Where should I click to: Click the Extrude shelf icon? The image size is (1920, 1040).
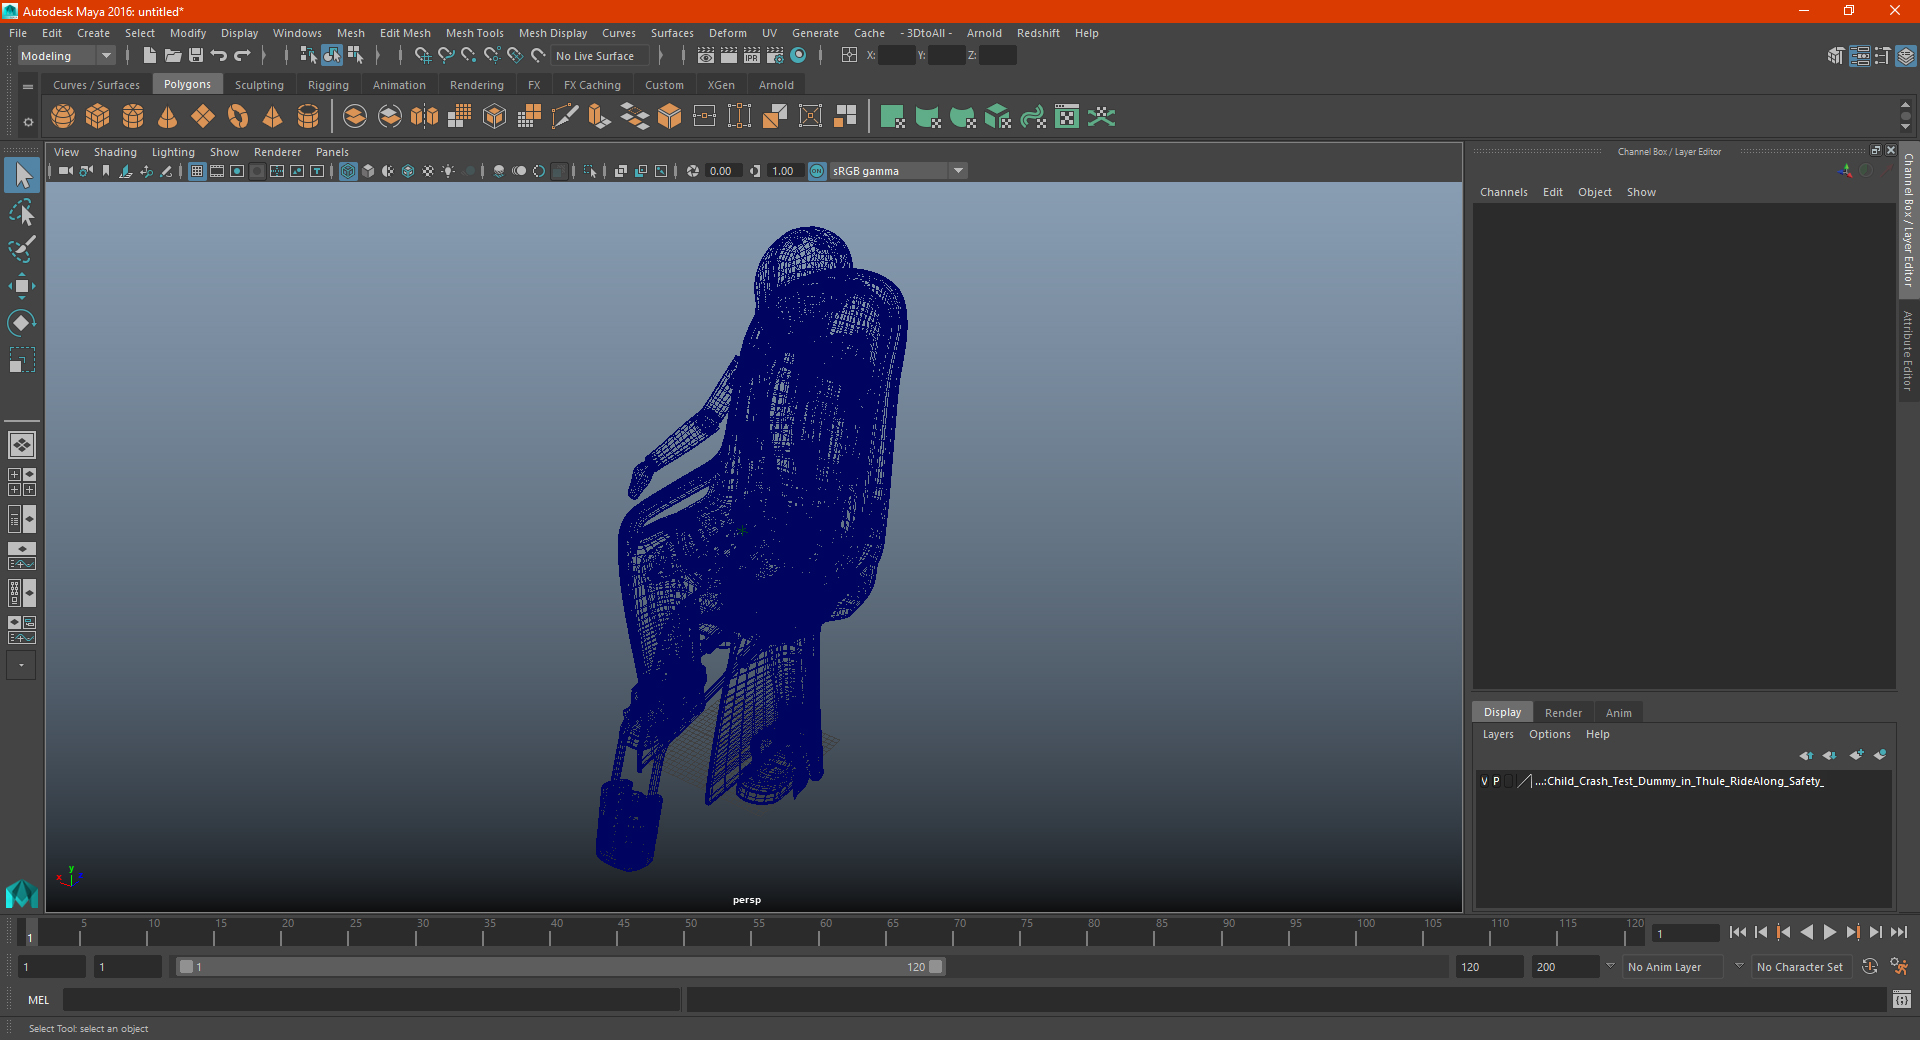pos(600,117)
